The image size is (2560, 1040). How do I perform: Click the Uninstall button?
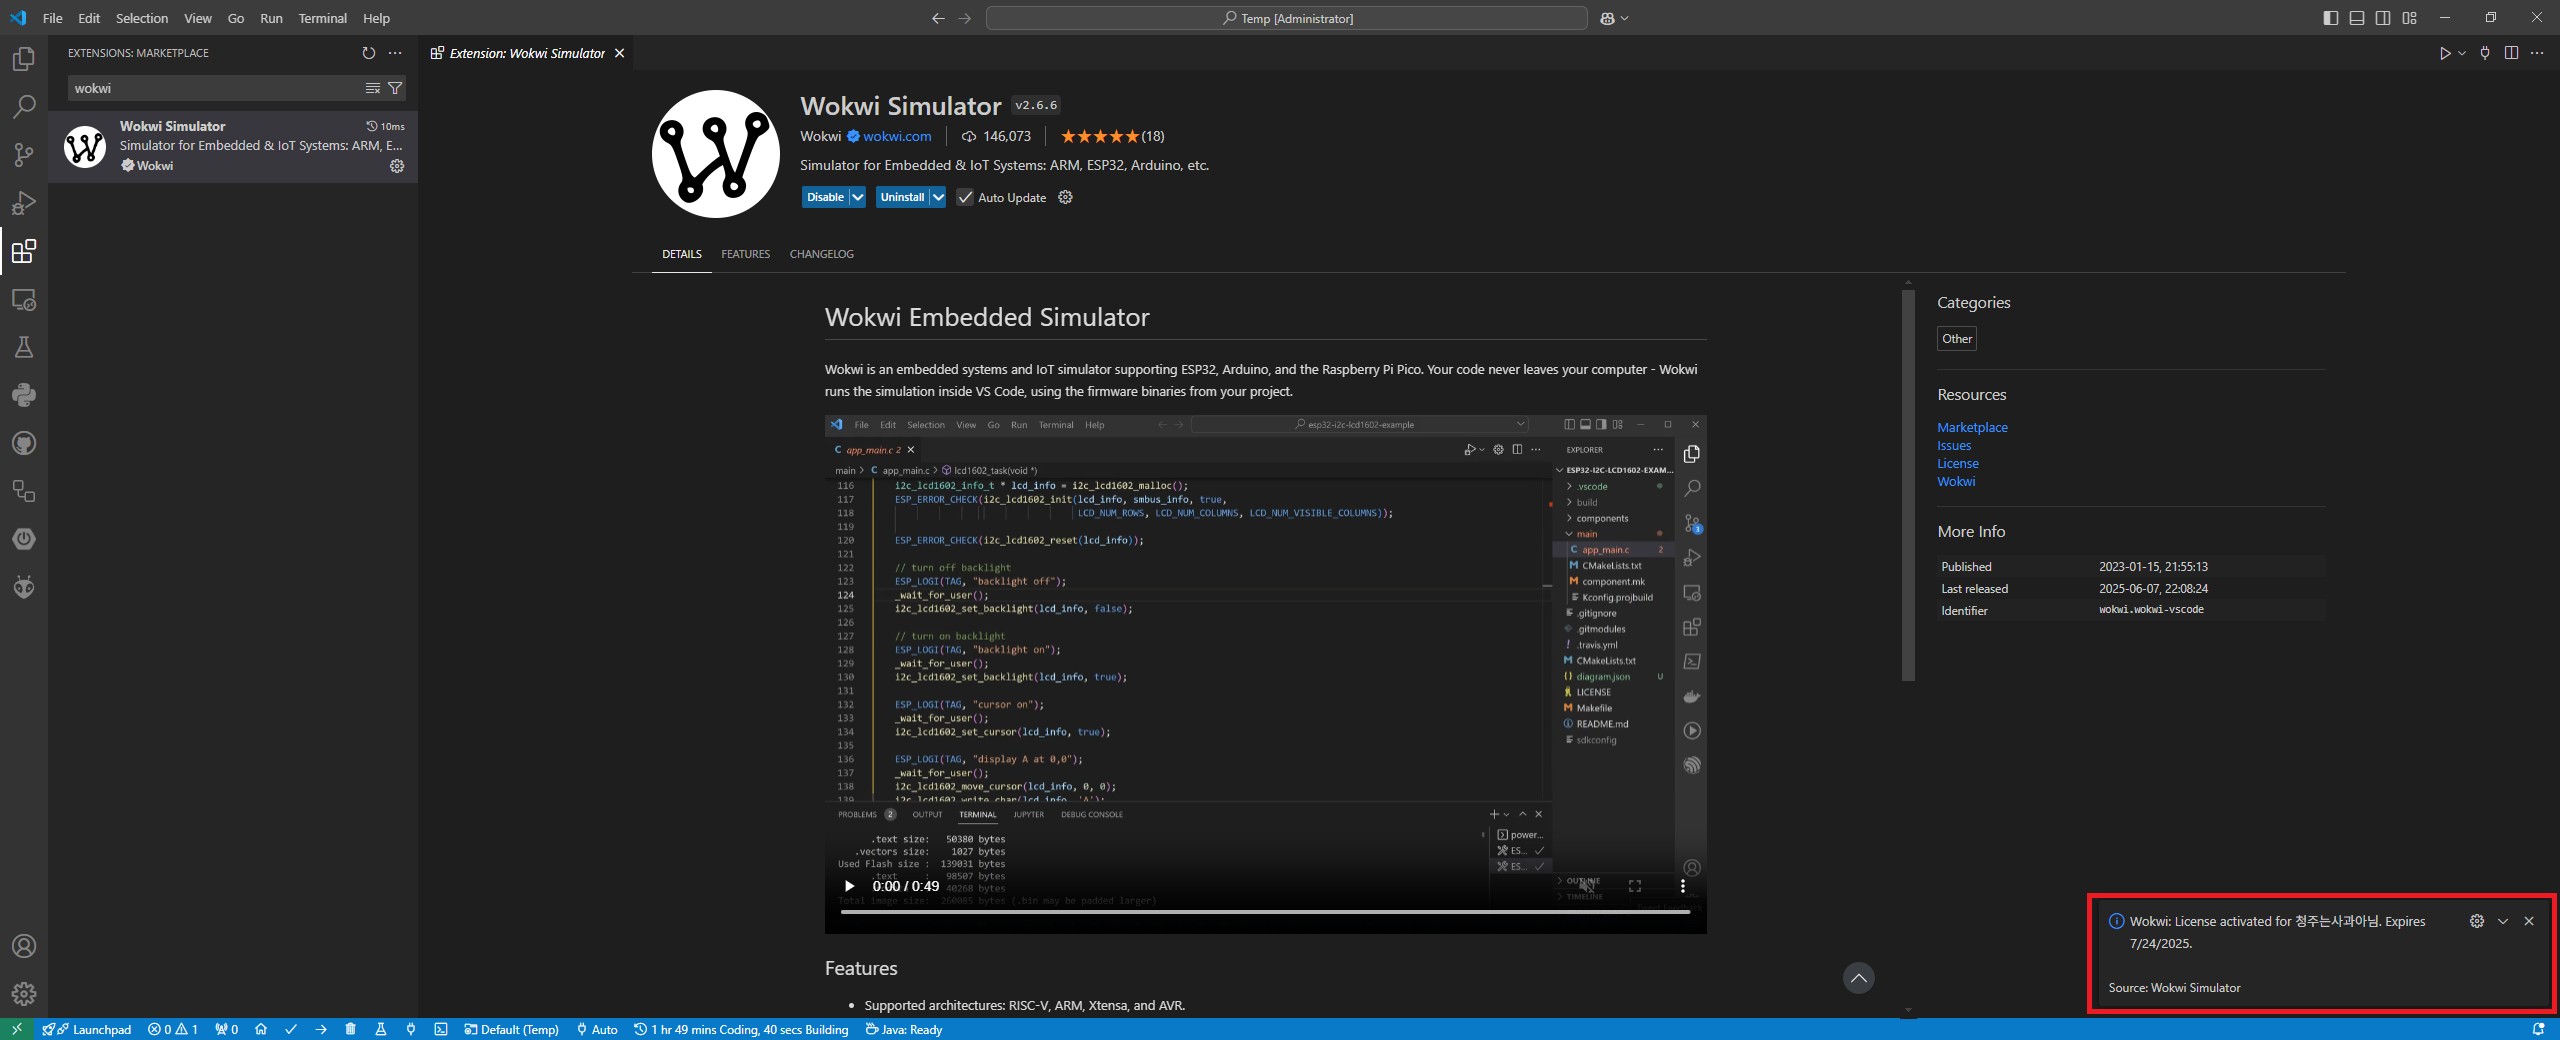click(902, 197)
